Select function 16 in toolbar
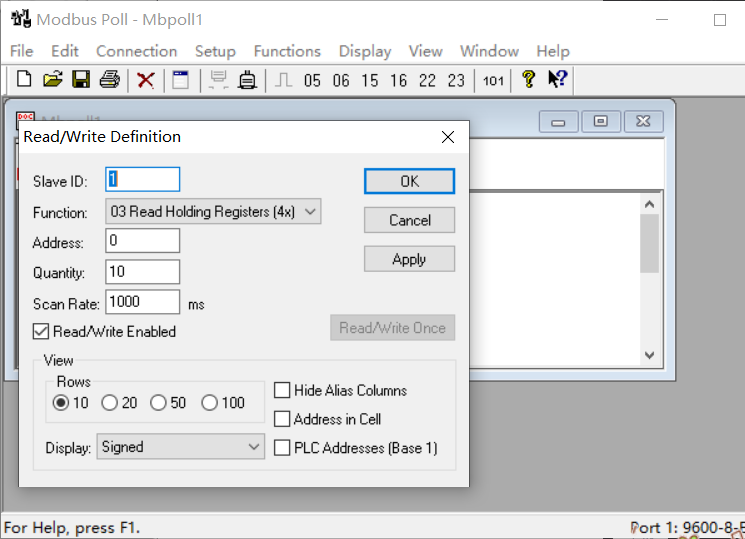The height and width of the screenshot is (539, 745). pyautogui.click(x=399, y=80)
